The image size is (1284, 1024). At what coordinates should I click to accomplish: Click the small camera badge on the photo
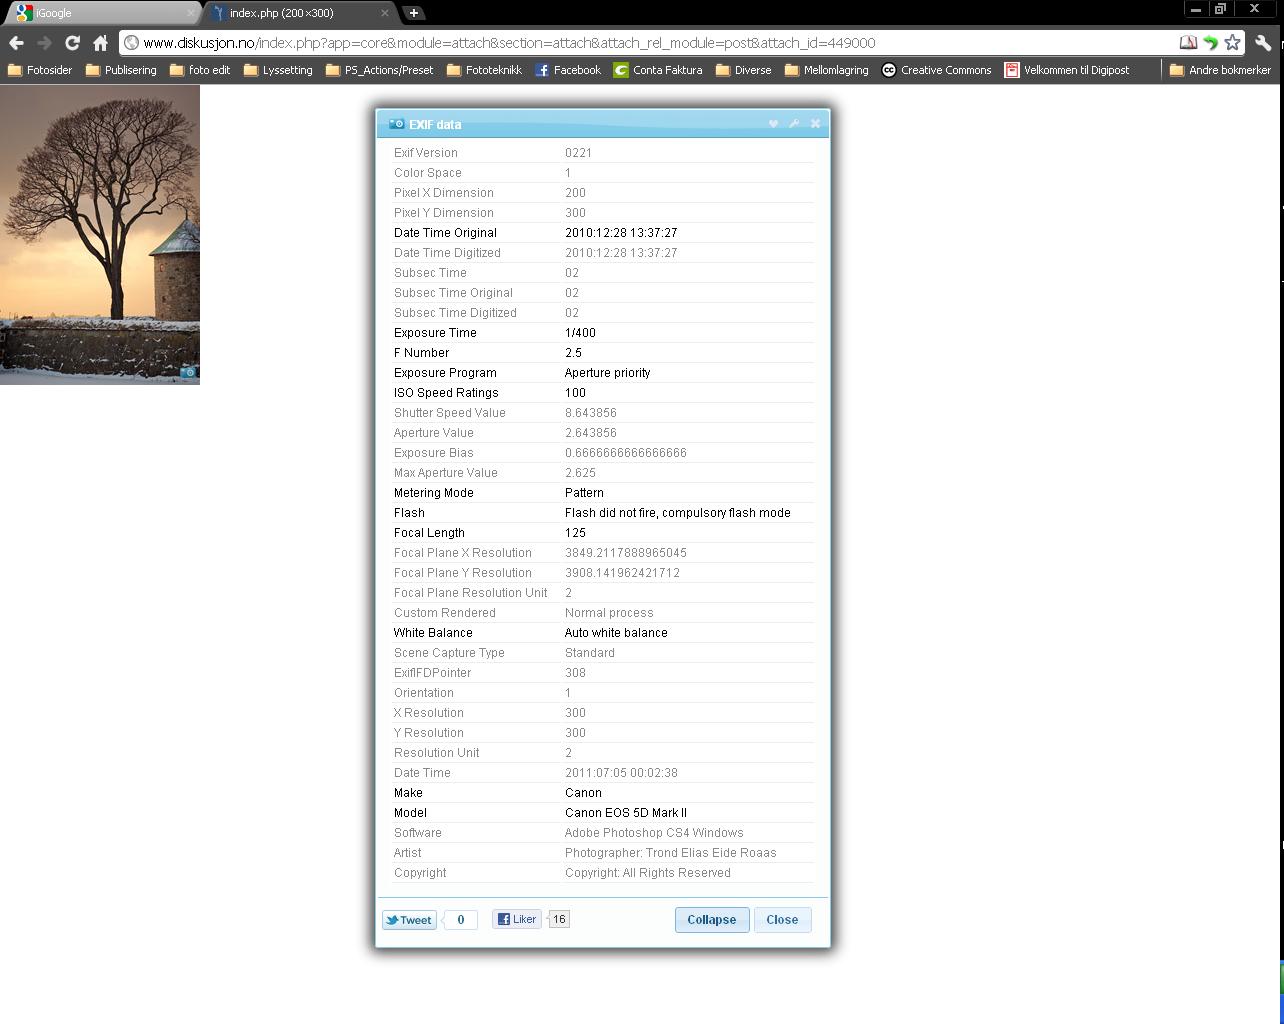coord(188,372)
